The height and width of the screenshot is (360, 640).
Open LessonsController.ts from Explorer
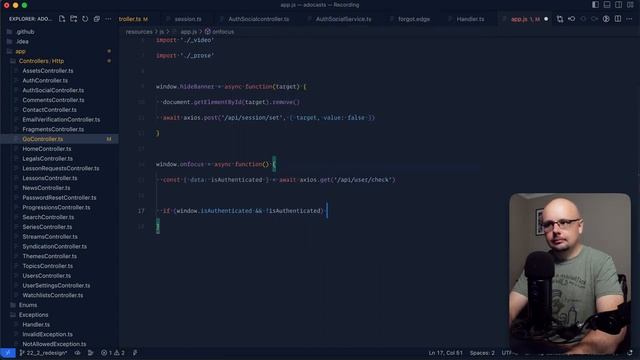coord(49,178)
